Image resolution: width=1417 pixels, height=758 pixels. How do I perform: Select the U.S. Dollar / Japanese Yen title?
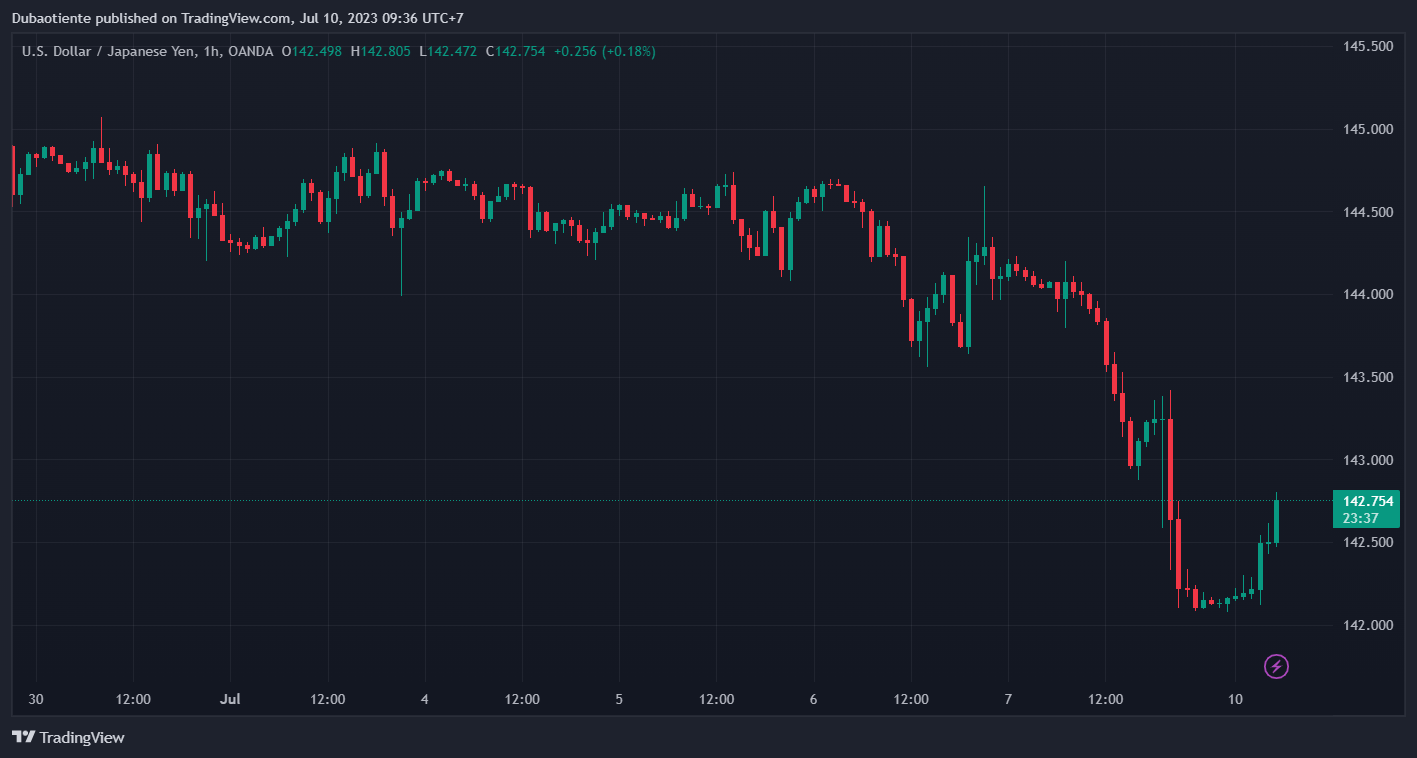(x=120, y=51)
